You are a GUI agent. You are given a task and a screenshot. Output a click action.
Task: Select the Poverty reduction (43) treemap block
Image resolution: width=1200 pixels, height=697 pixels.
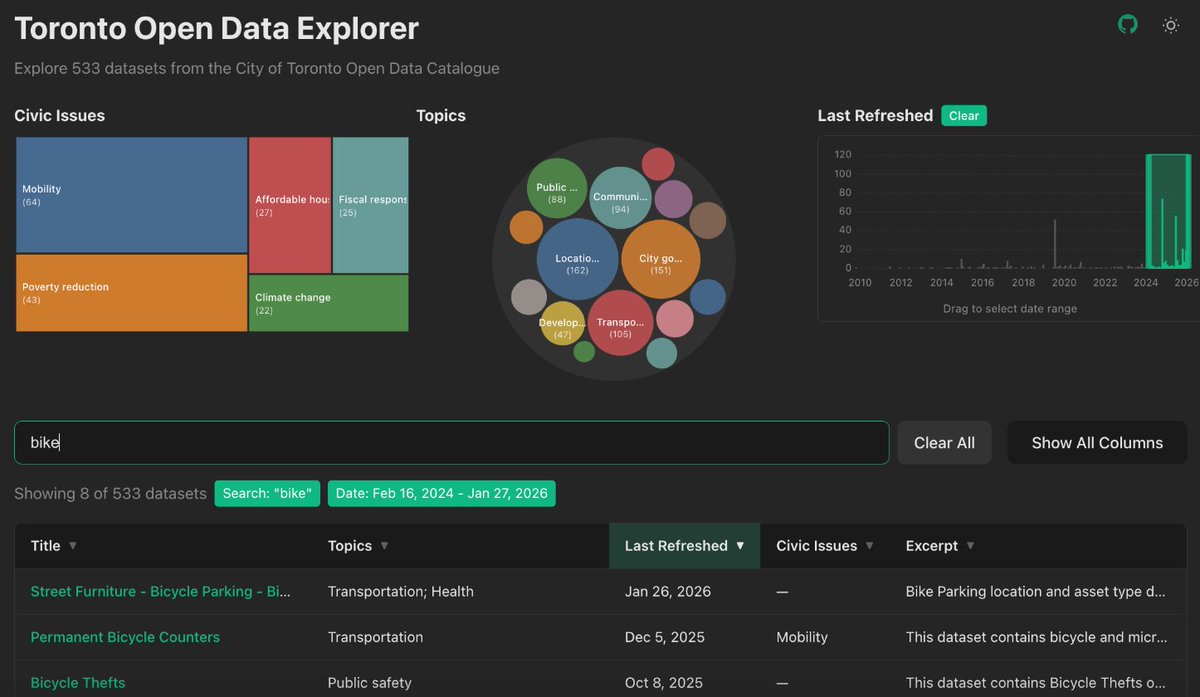tap(131, 293)
